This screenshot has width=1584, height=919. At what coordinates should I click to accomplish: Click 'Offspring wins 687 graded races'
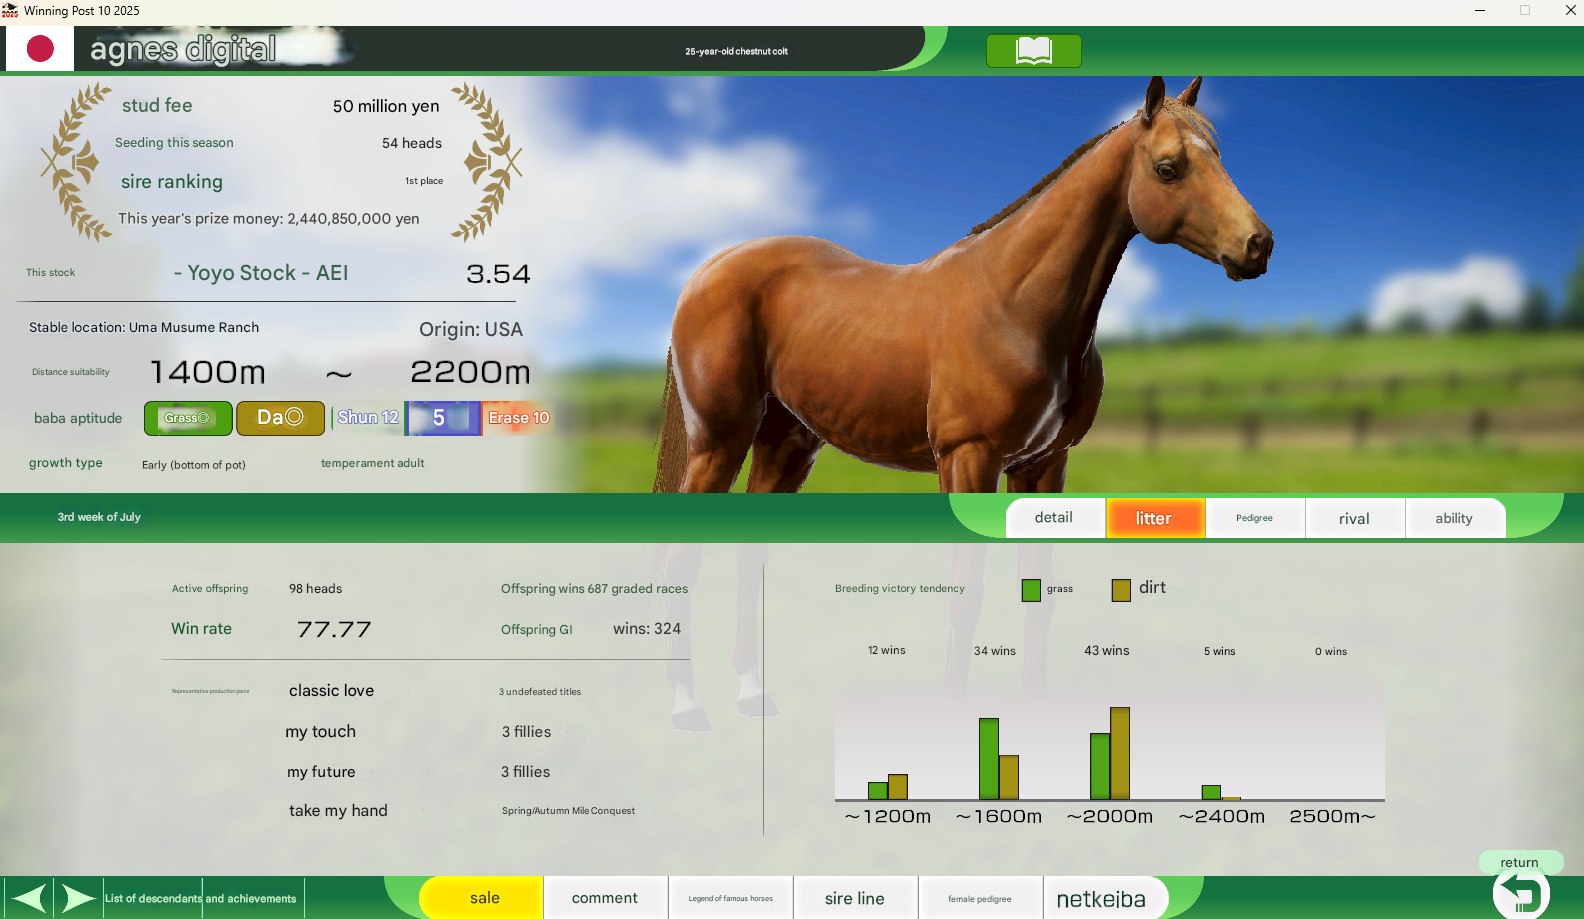(x=594, y=588)
